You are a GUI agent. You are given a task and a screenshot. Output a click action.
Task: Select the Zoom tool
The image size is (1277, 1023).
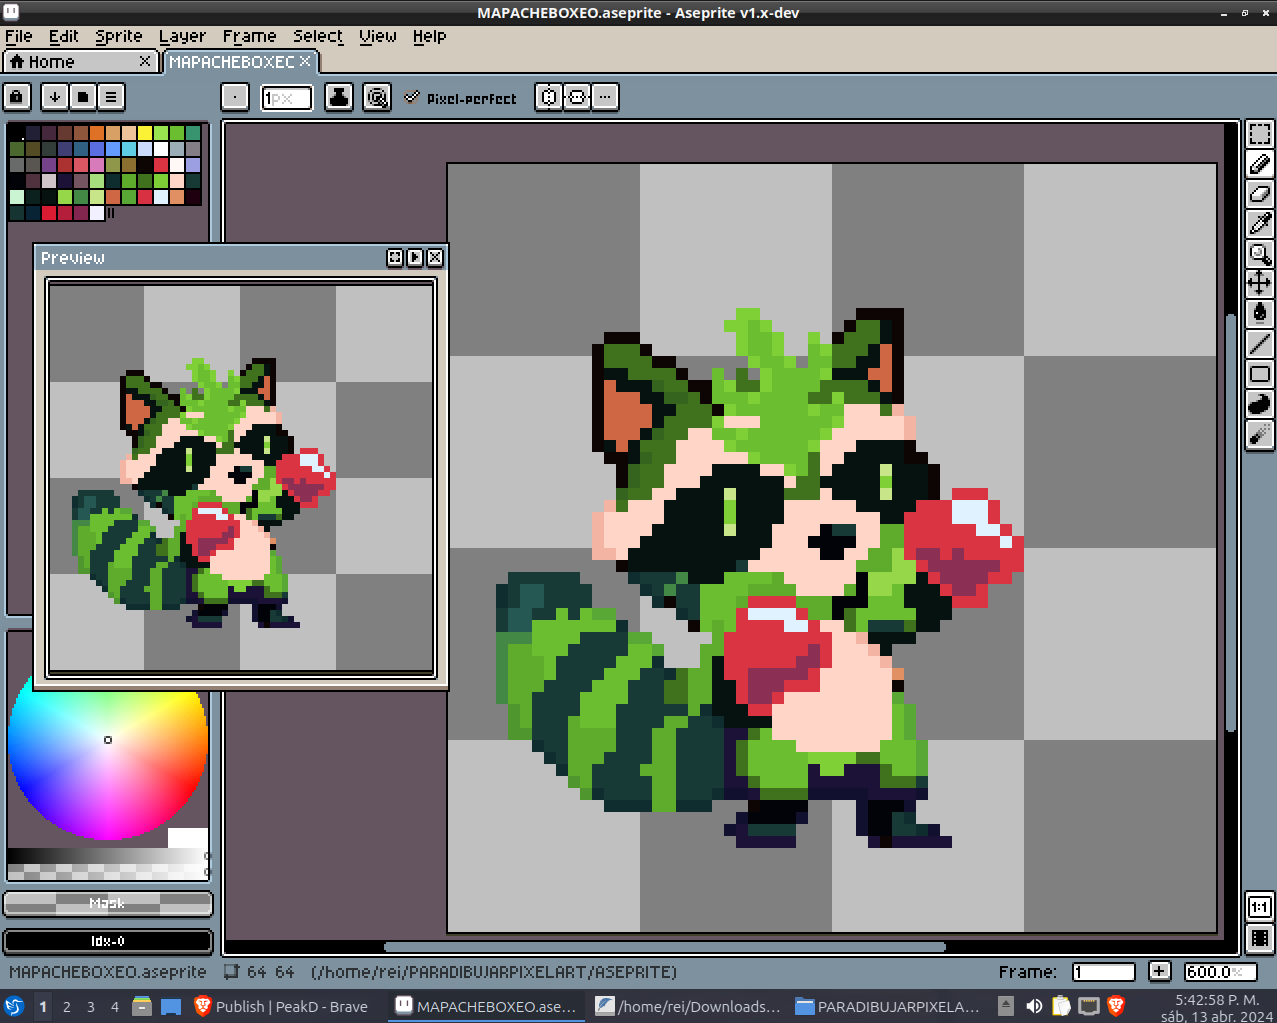click(x=1259, y=254)
